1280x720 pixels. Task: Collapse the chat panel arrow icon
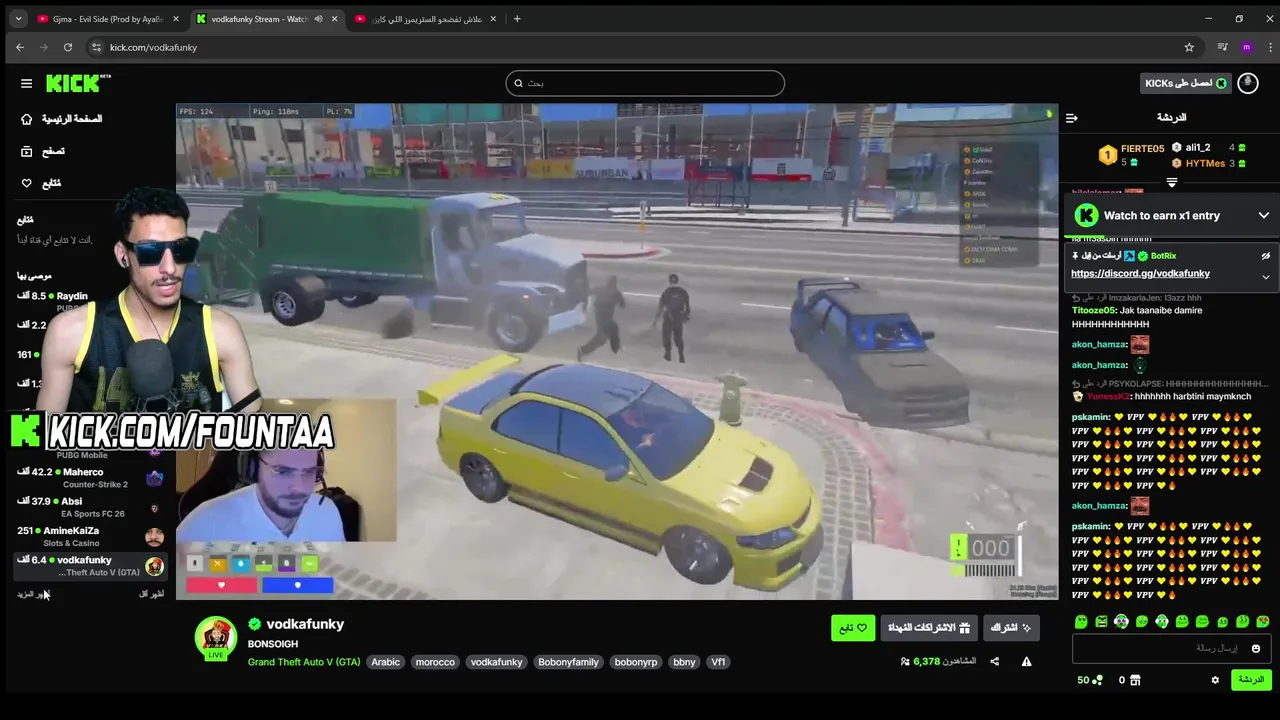[x=1072, y=118]
